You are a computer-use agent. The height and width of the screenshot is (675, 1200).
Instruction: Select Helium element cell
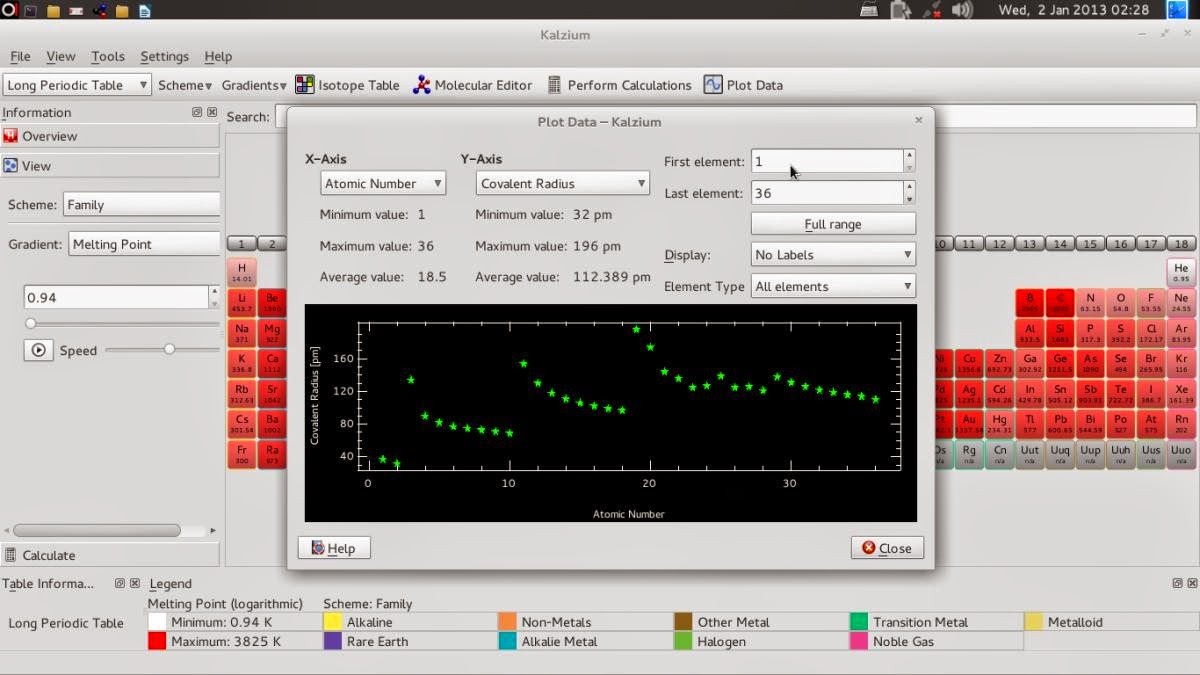[x=1181, y=273]
